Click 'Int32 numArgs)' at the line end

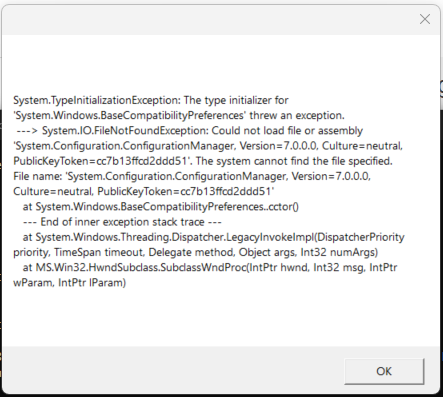(x=339, y=252)
